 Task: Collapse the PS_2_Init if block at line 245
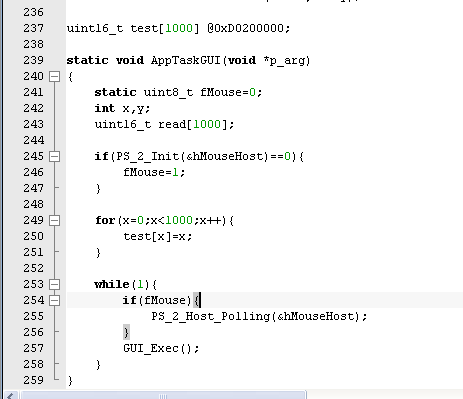tap(54, 157)
